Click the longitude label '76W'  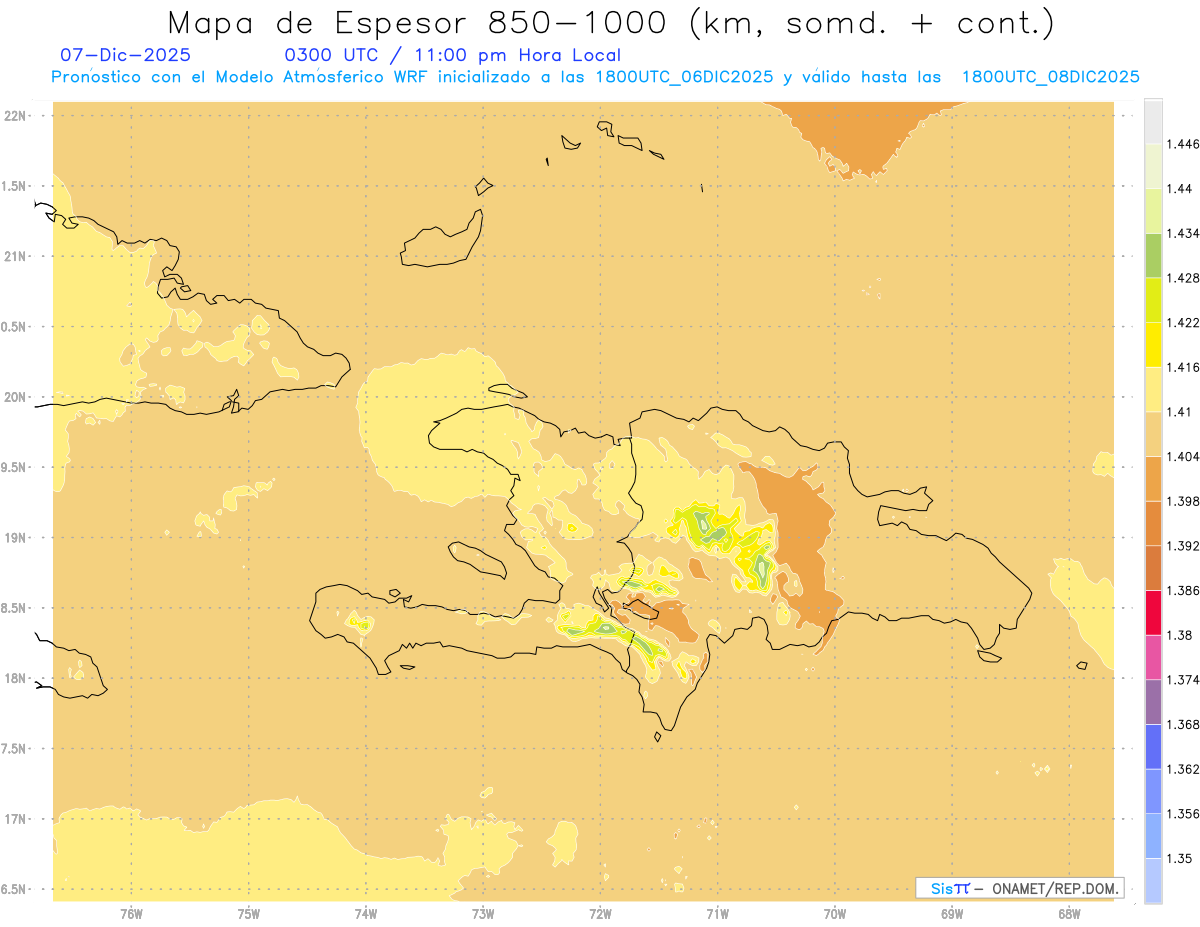tap(131, 913)
